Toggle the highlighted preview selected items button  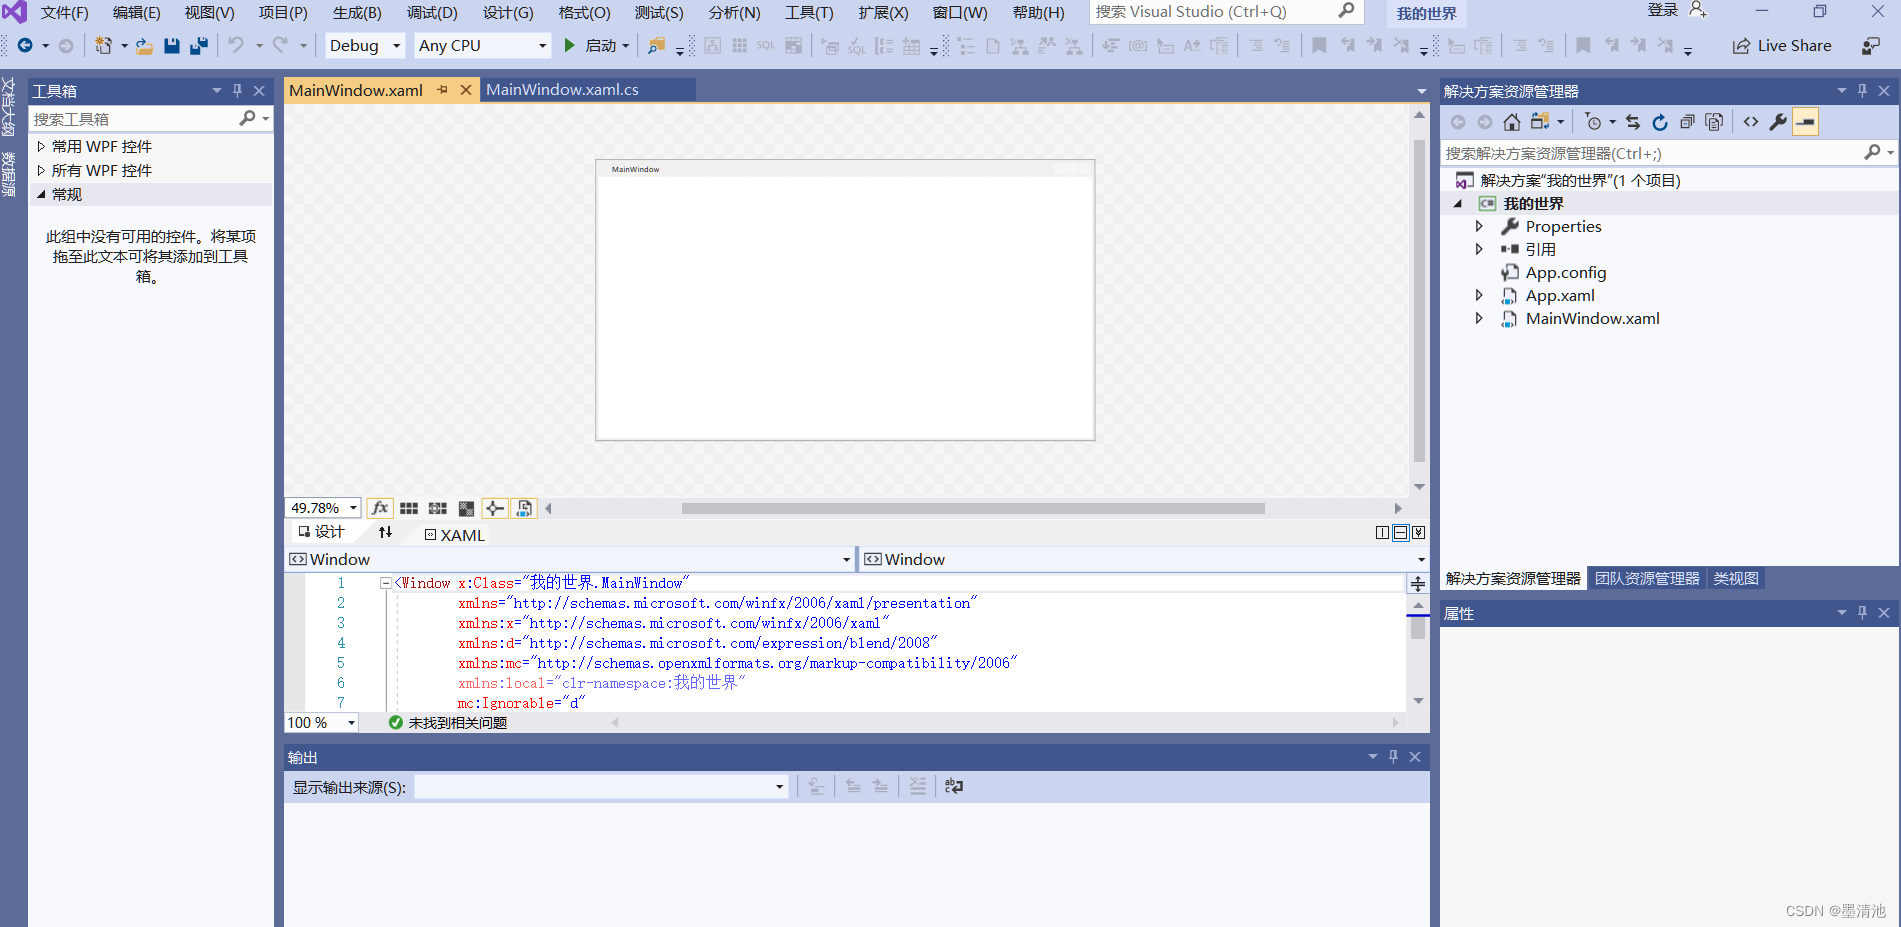point(1806,122)
